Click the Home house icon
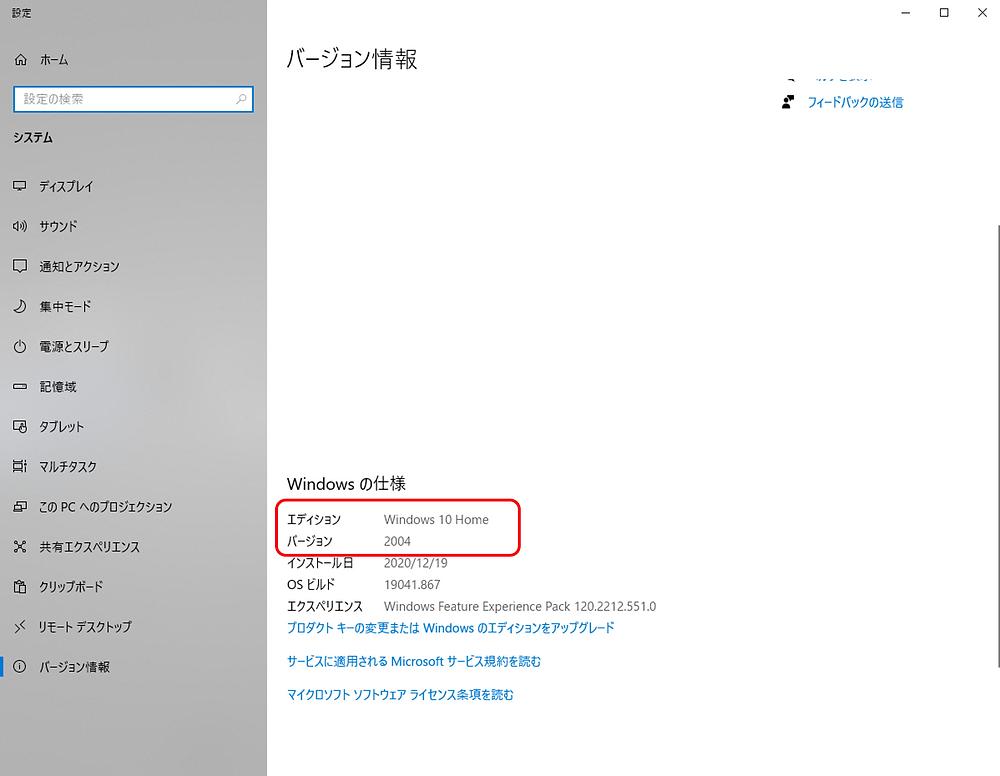Viewport: 1000px width, 776px height. (x=20, y=59)
